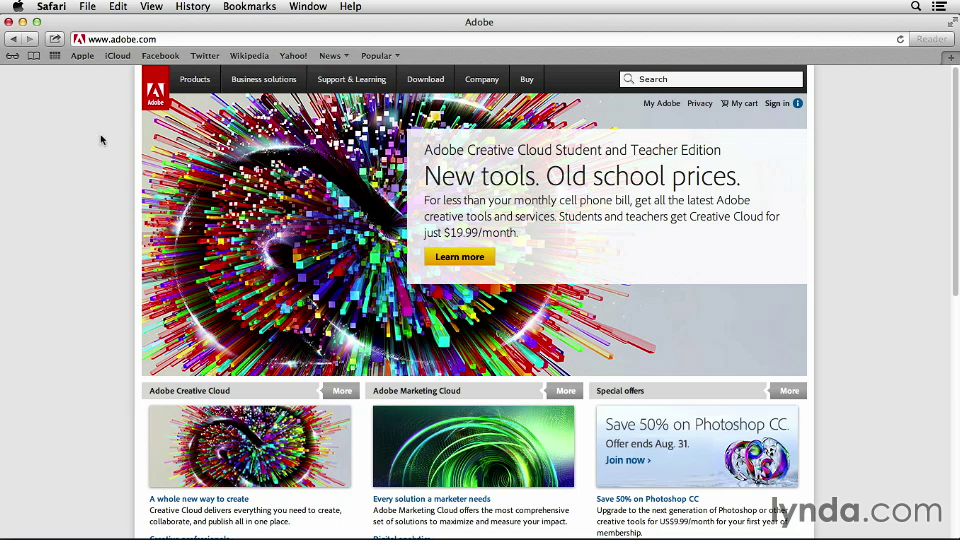Enter full screen using the window's corner arrows
The height and width of the screenshot is (540, 960).
click(952, 22)
